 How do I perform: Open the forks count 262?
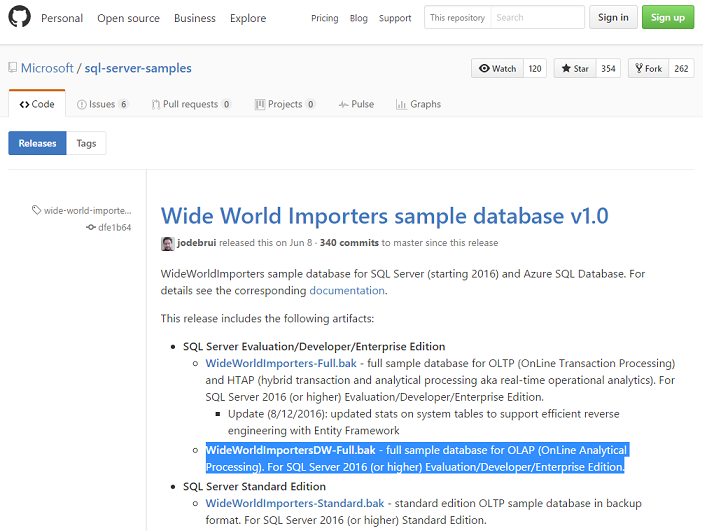(x=681, y=68)
